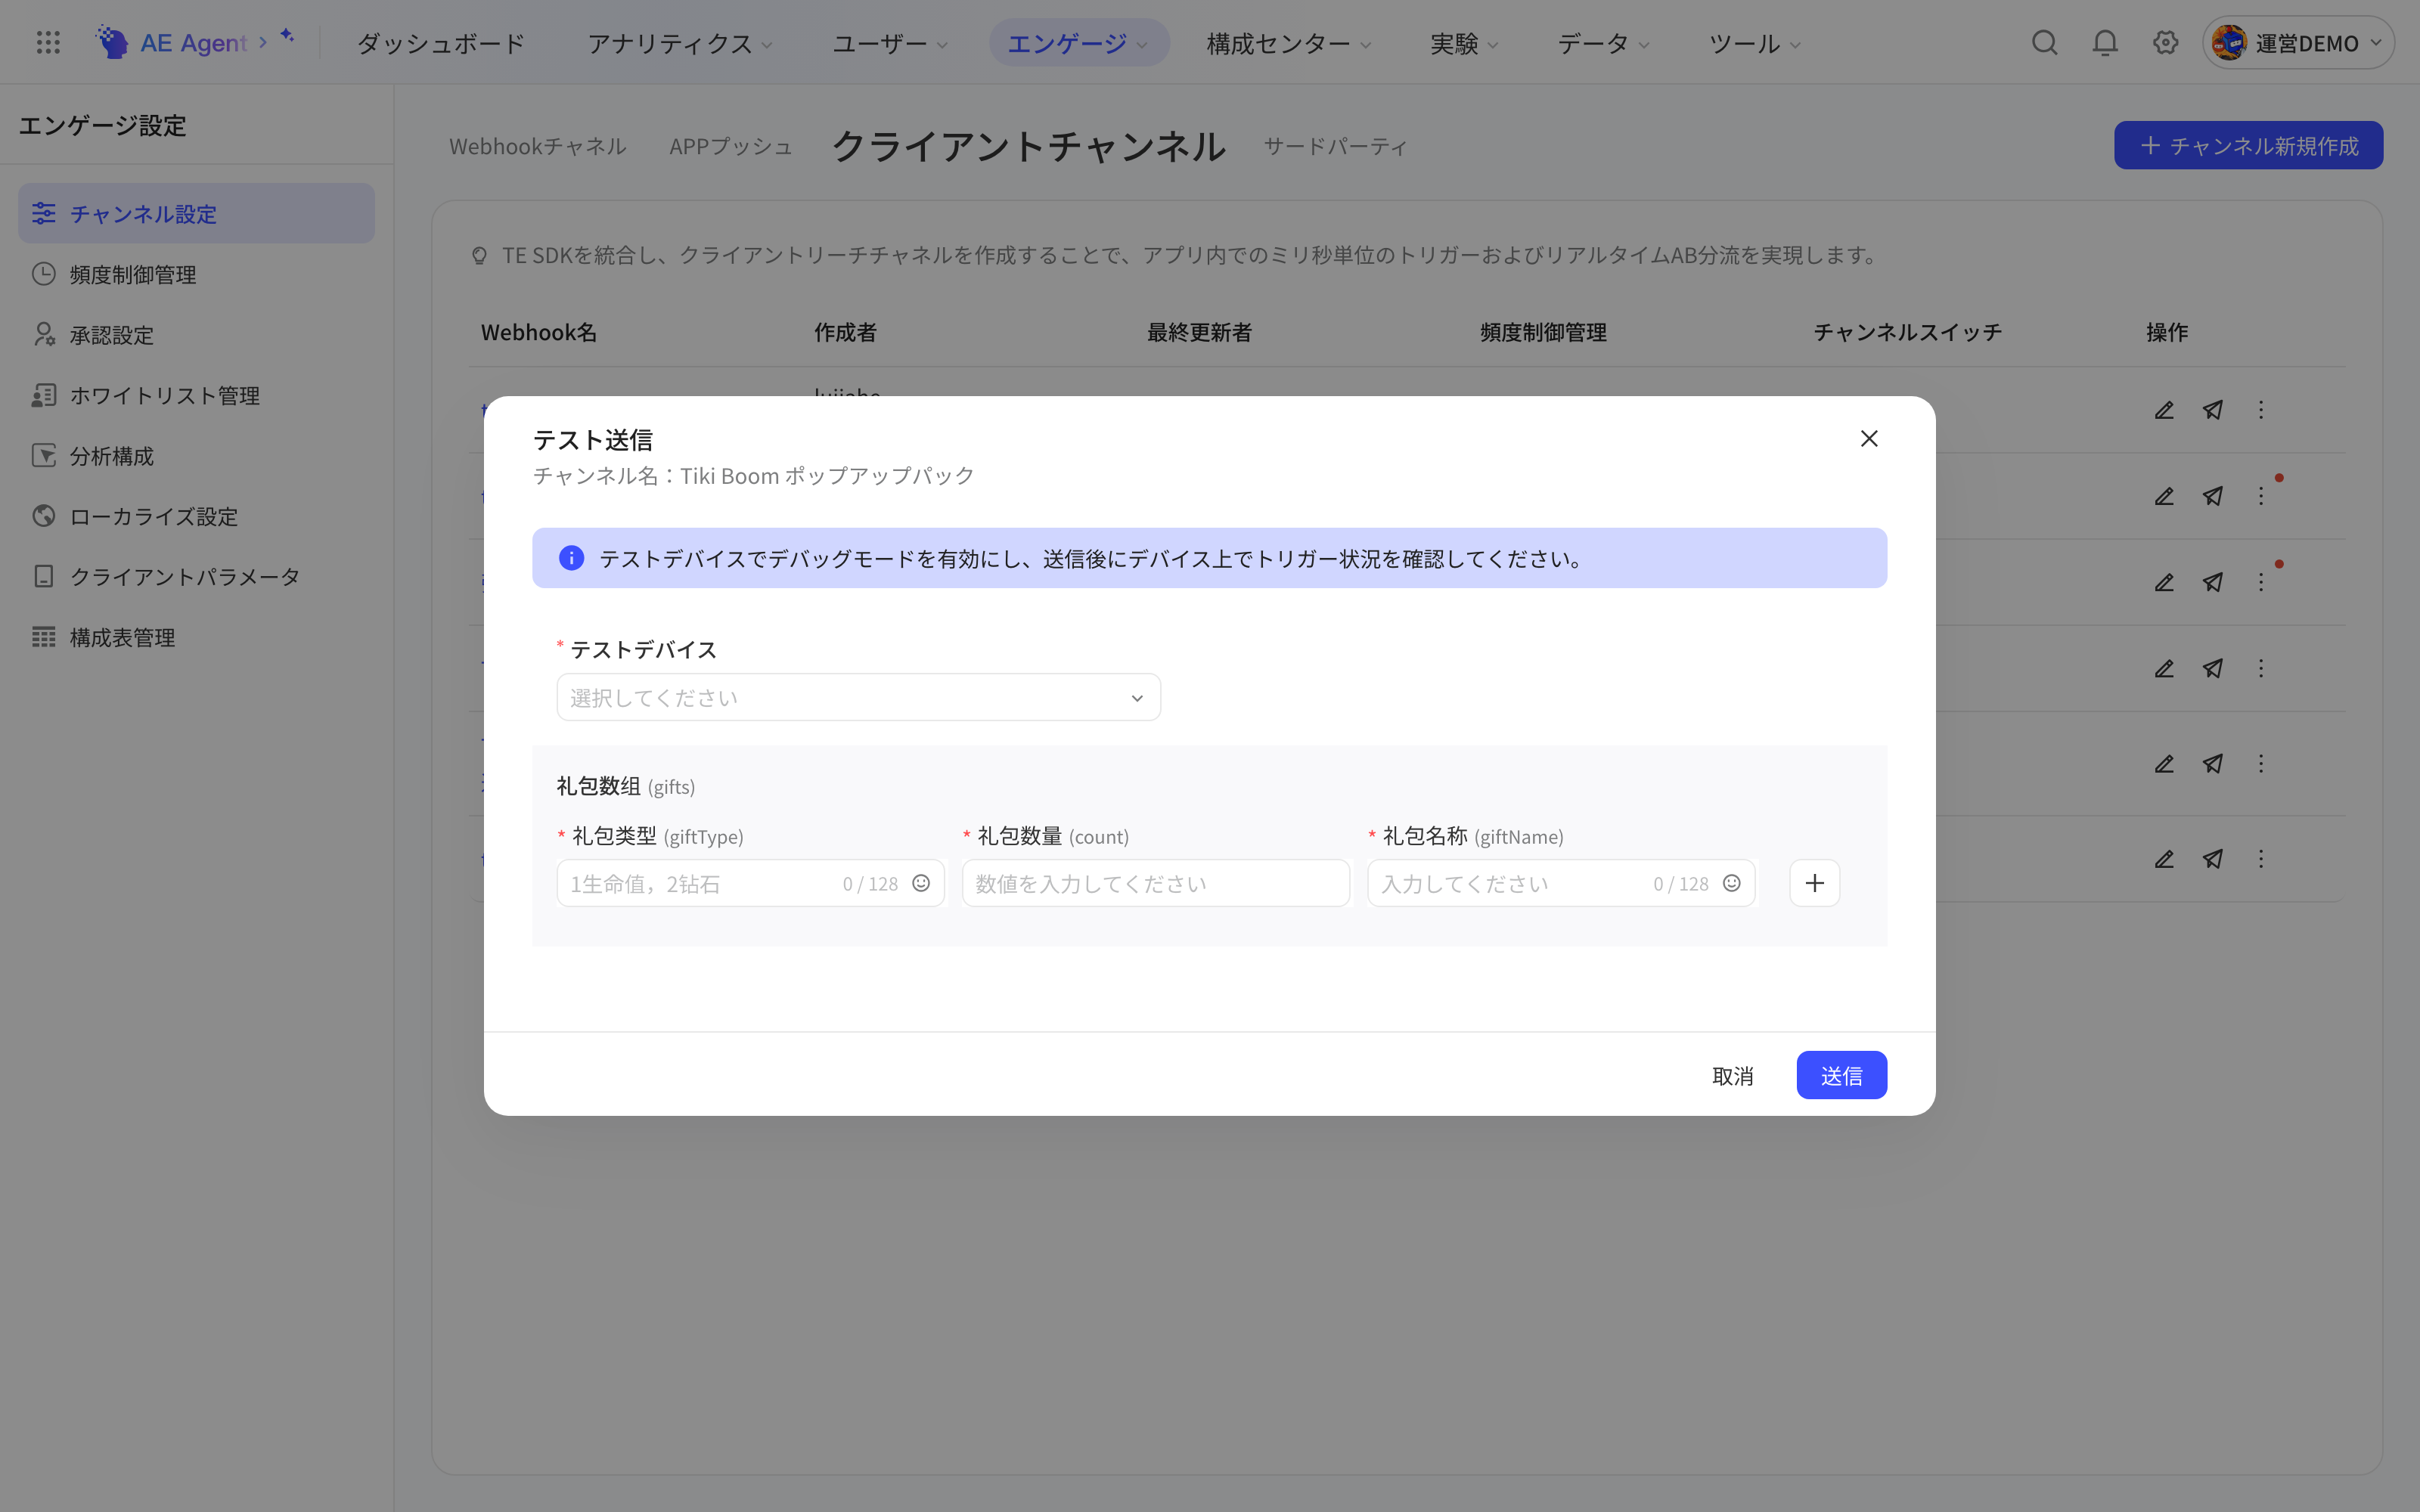Click emoji icon in 礼包类型 field
Image resolution: width=2420 pixels, height=1512 pixels.
pos(921,883)
